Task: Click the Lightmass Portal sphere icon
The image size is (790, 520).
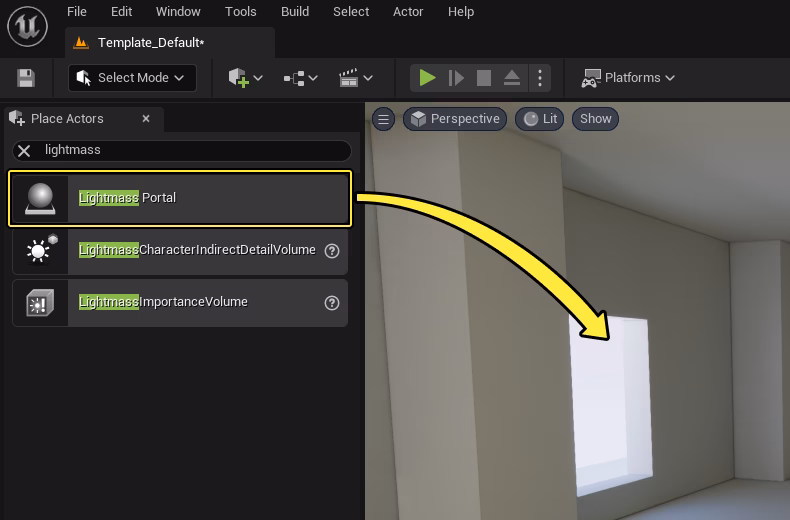Action: (40, 199)
